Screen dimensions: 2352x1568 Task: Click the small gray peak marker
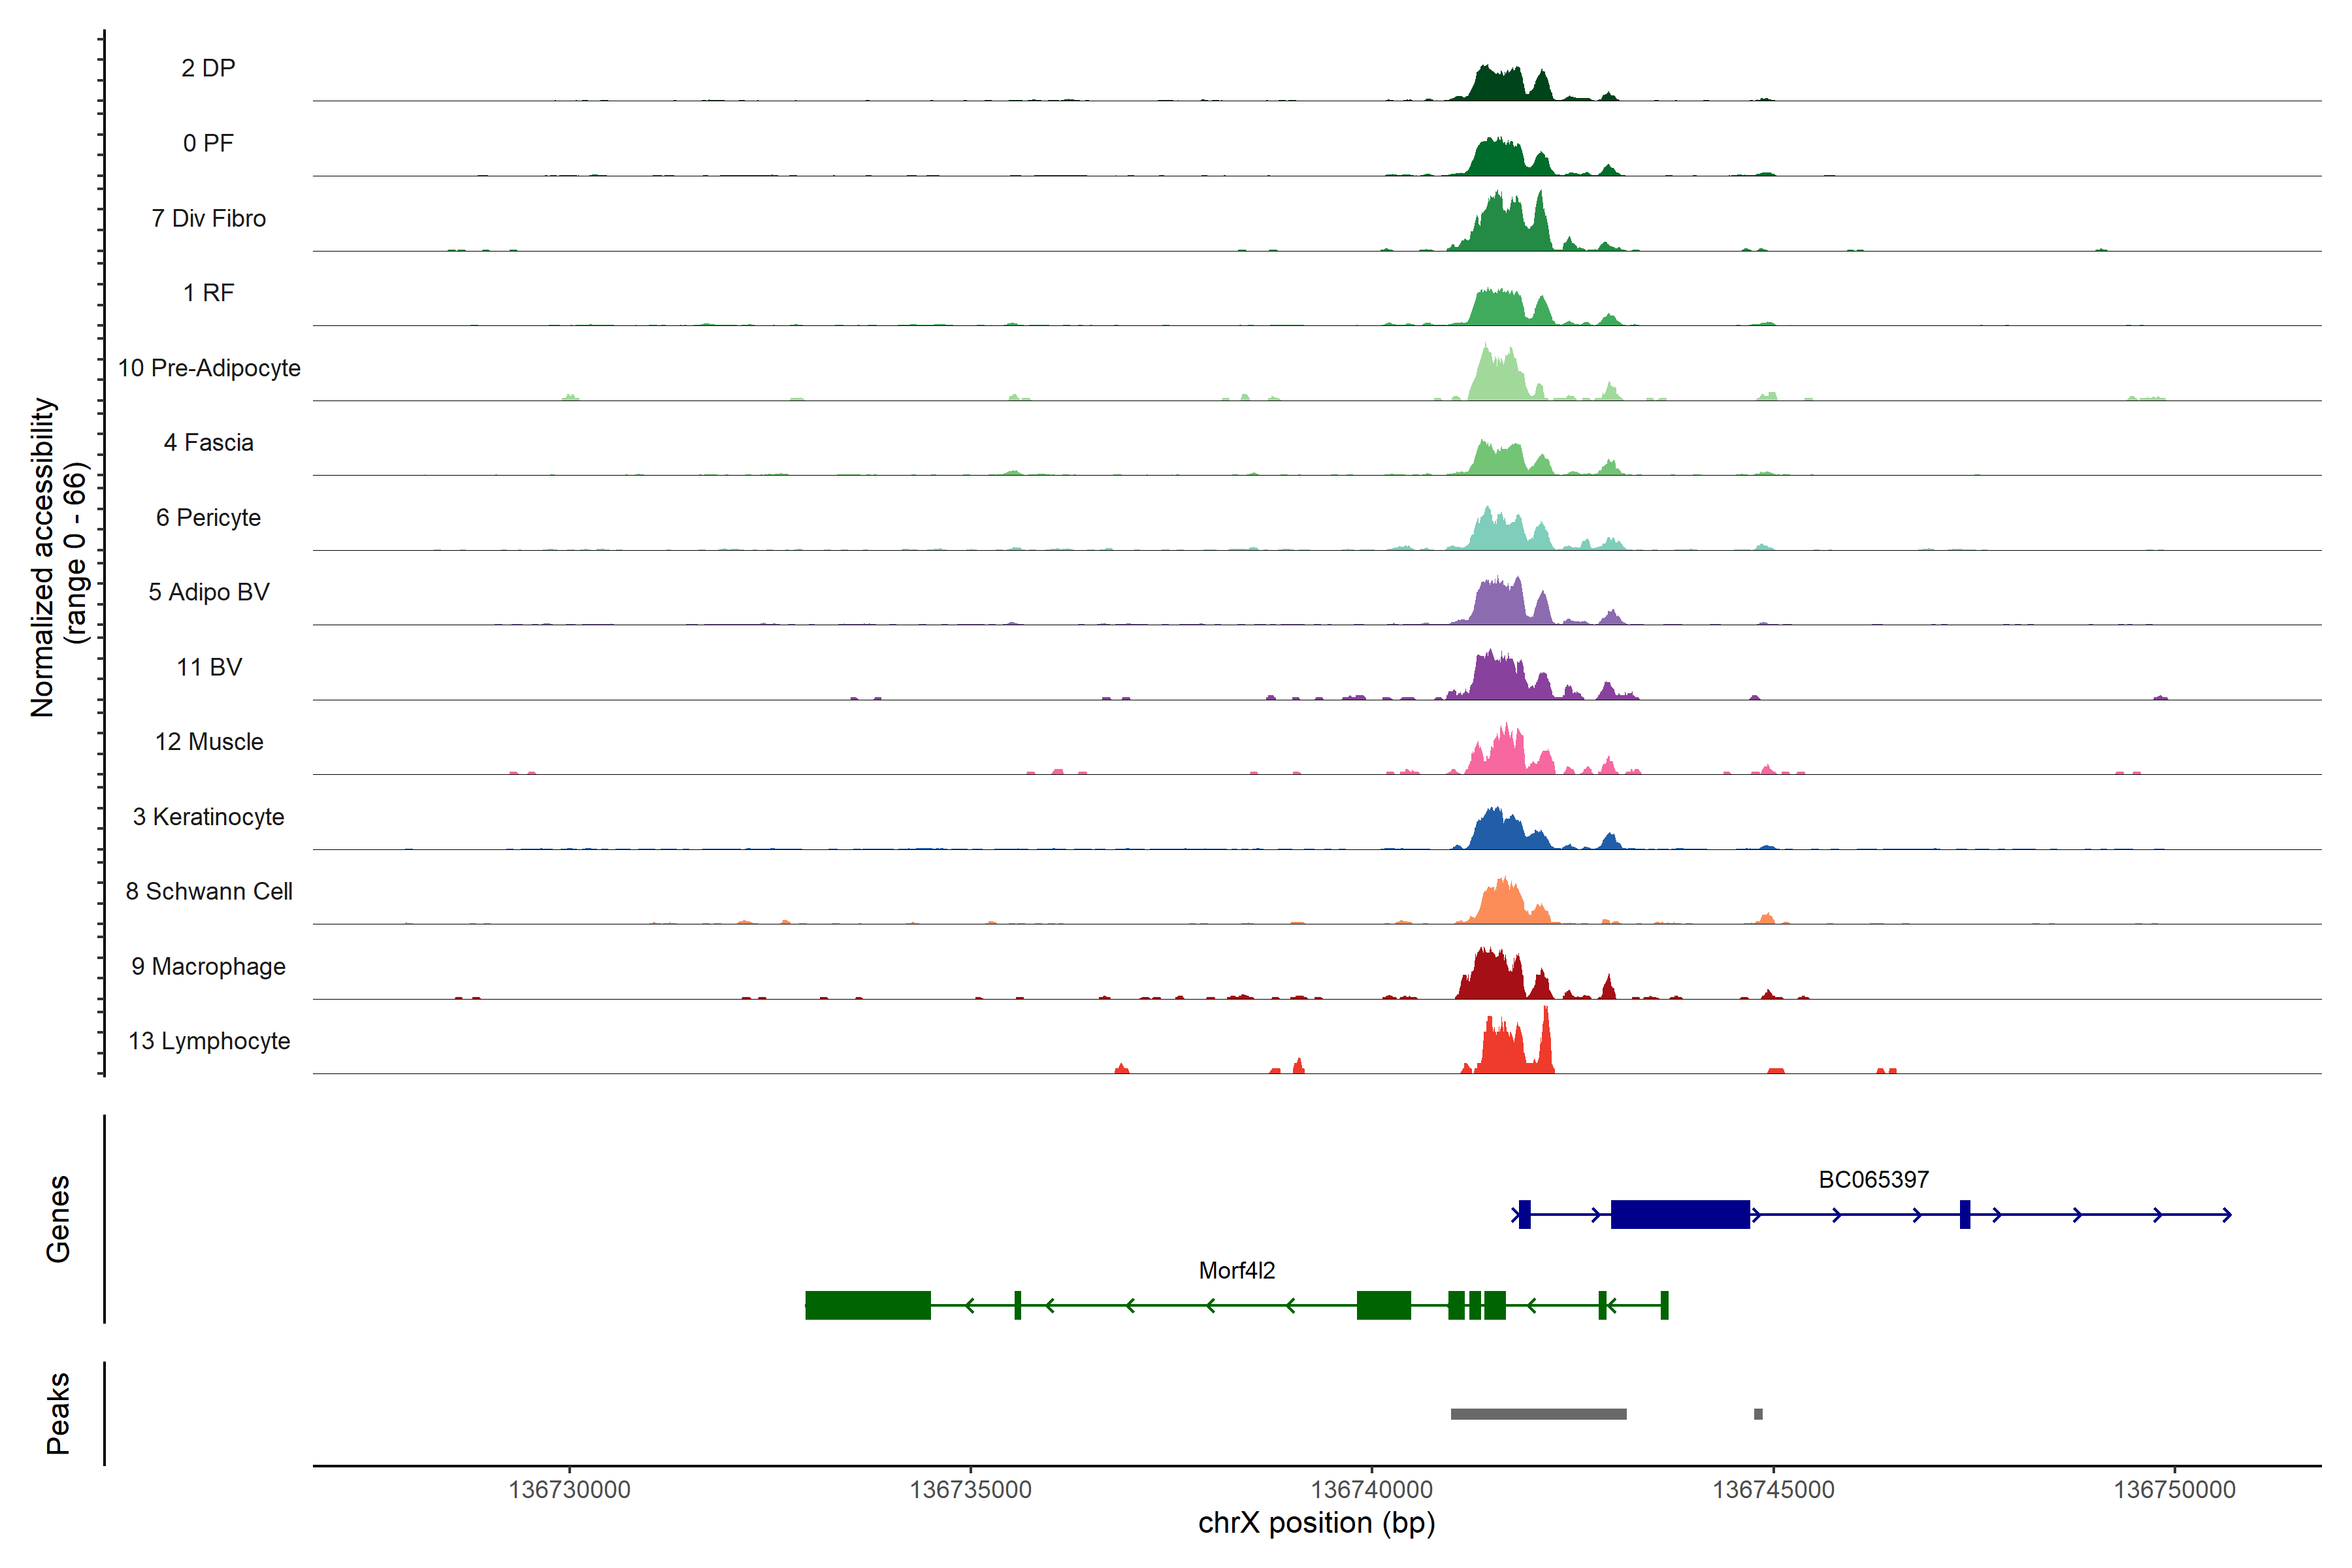(x=1758, y=1414)
